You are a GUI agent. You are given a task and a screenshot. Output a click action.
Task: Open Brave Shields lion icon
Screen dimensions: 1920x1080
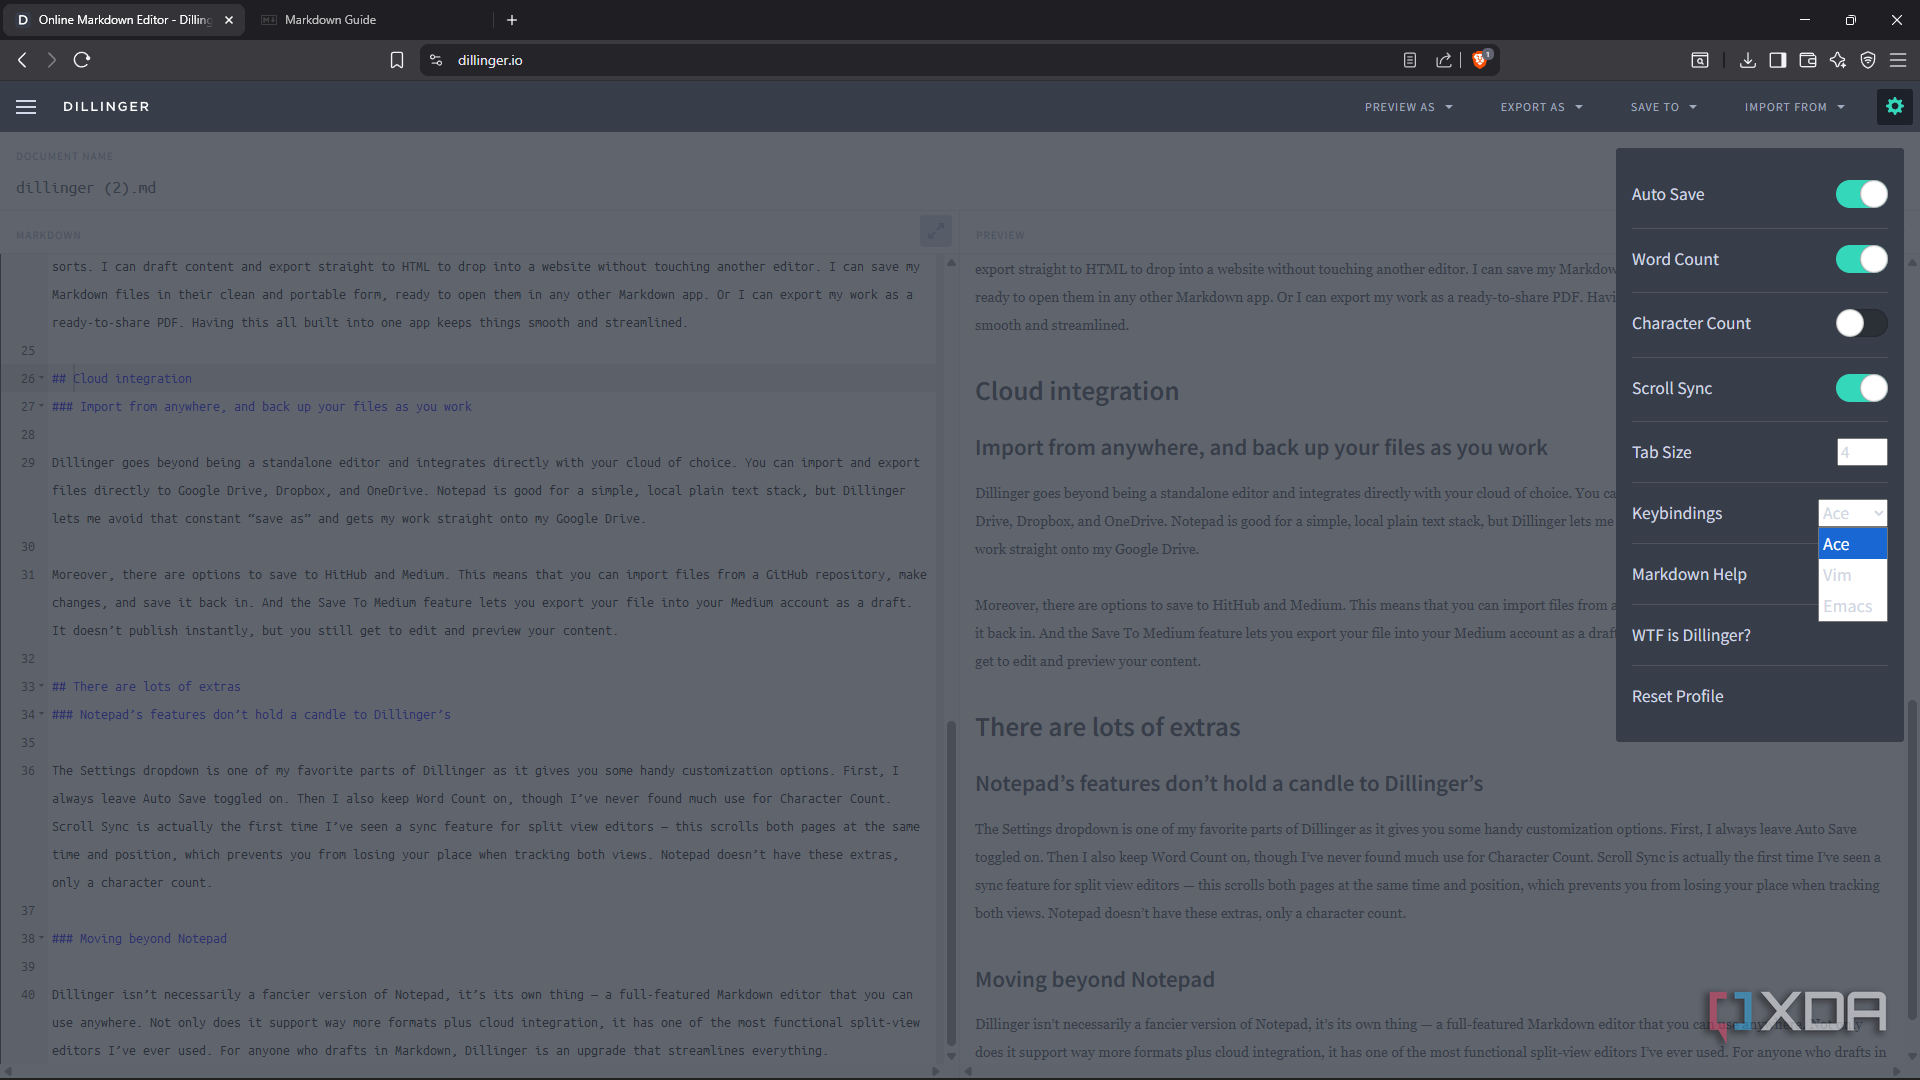point(1480,60)
